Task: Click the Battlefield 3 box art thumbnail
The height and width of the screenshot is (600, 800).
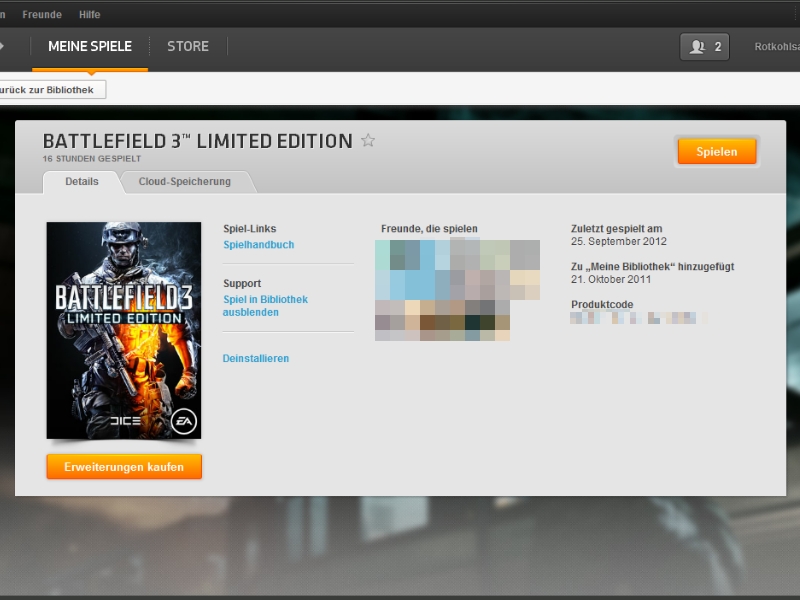Action: tap(124, 330)
